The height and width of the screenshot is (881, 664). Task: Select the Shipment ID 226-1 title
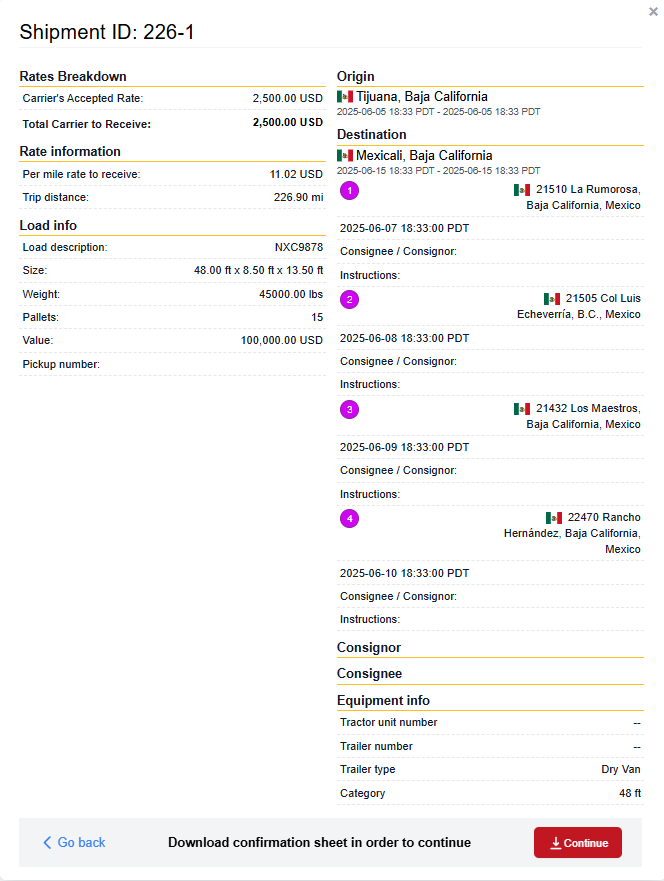coord(107,32)
